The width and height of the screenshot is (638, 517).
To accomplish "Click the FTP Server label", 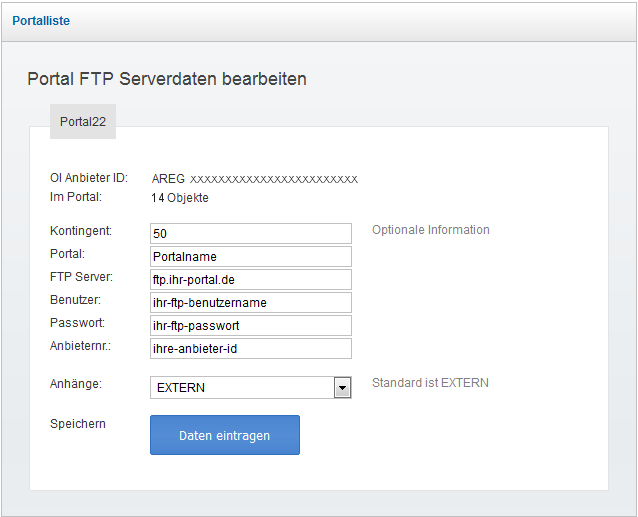I will [x=81, y=277].
